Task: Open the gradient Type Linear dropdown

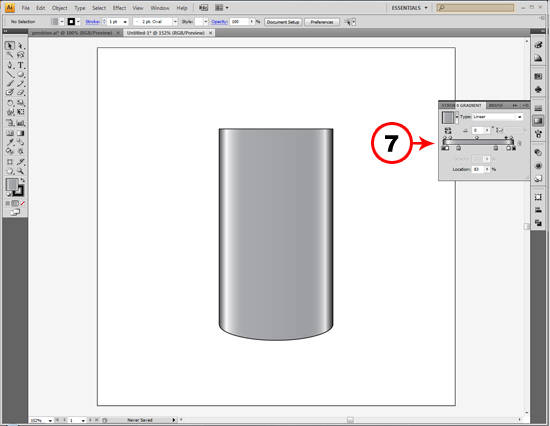Action: pyautogui.click(x=497, y=117)
